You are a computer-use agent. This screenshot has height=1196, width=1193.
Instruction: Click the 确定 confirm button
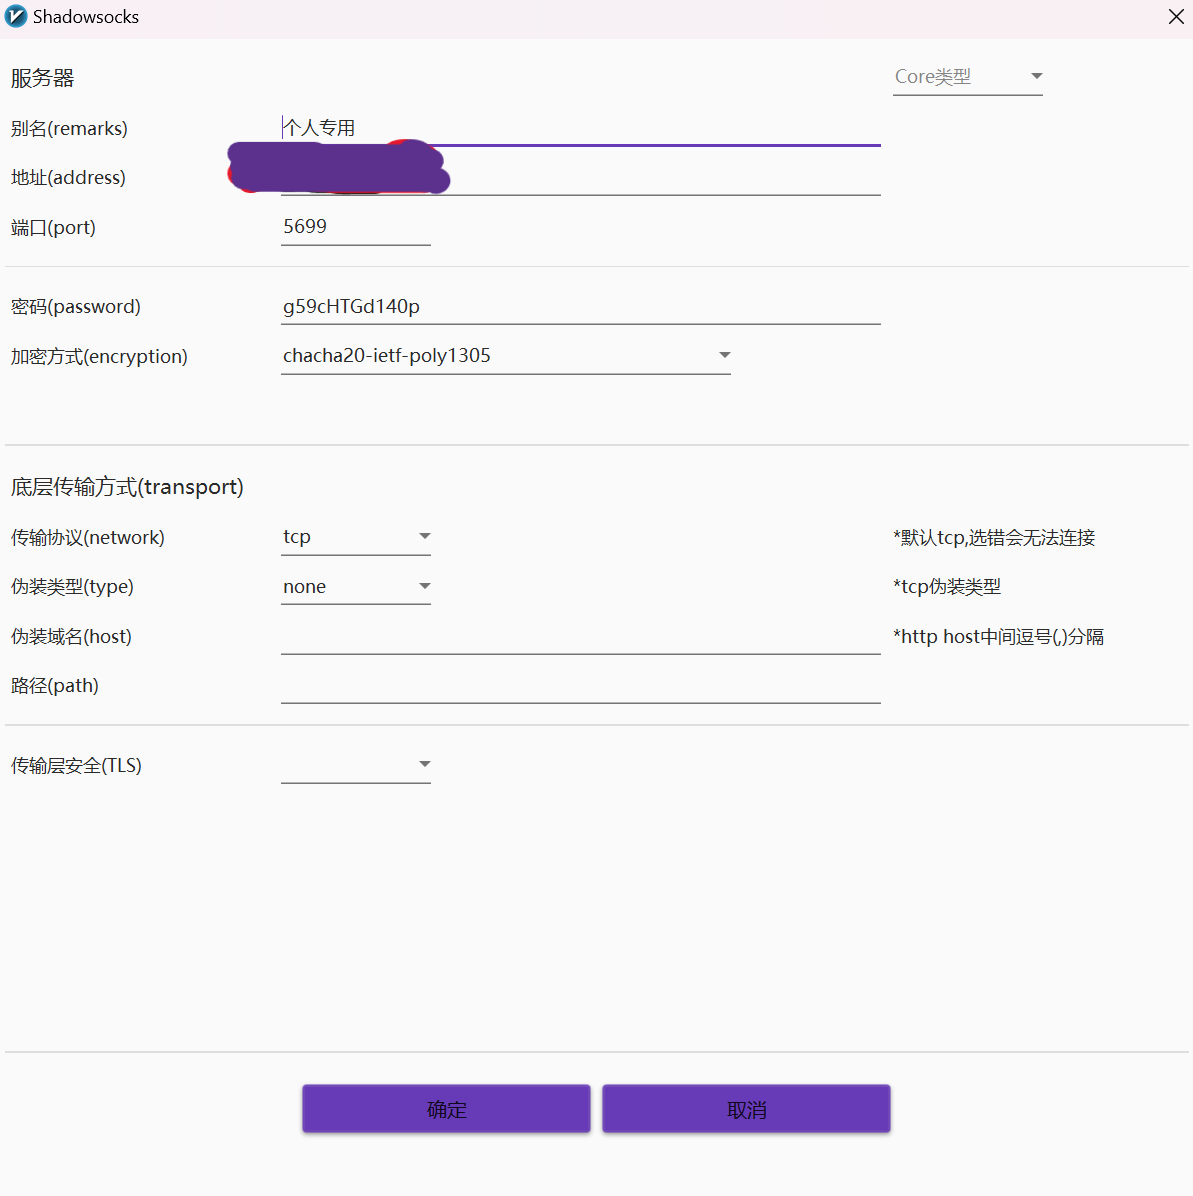click(446, 1109)
